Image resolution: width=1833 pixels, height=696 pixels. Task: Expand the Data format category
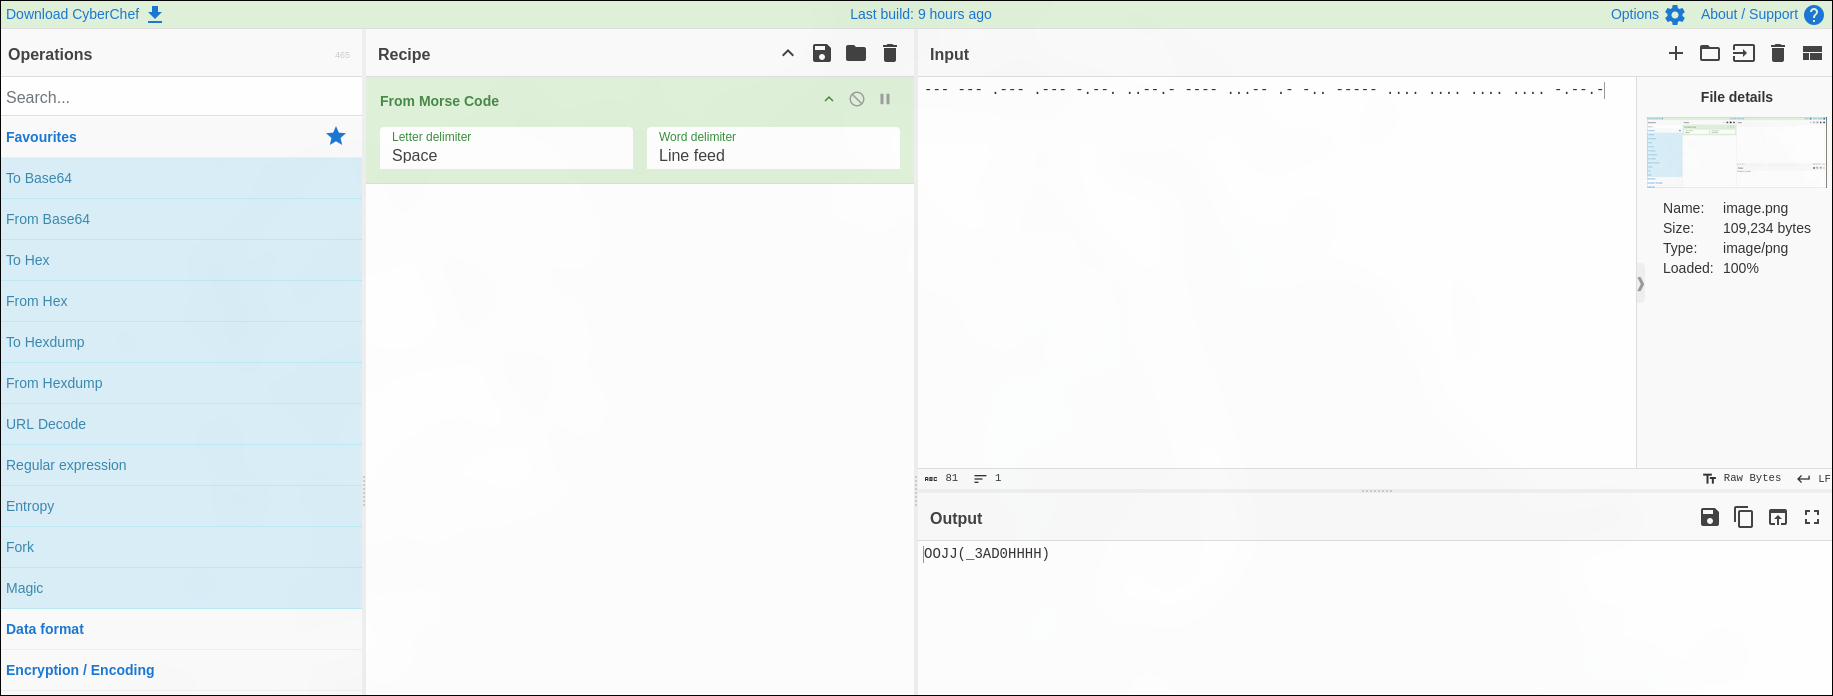[x=45, y=629]
